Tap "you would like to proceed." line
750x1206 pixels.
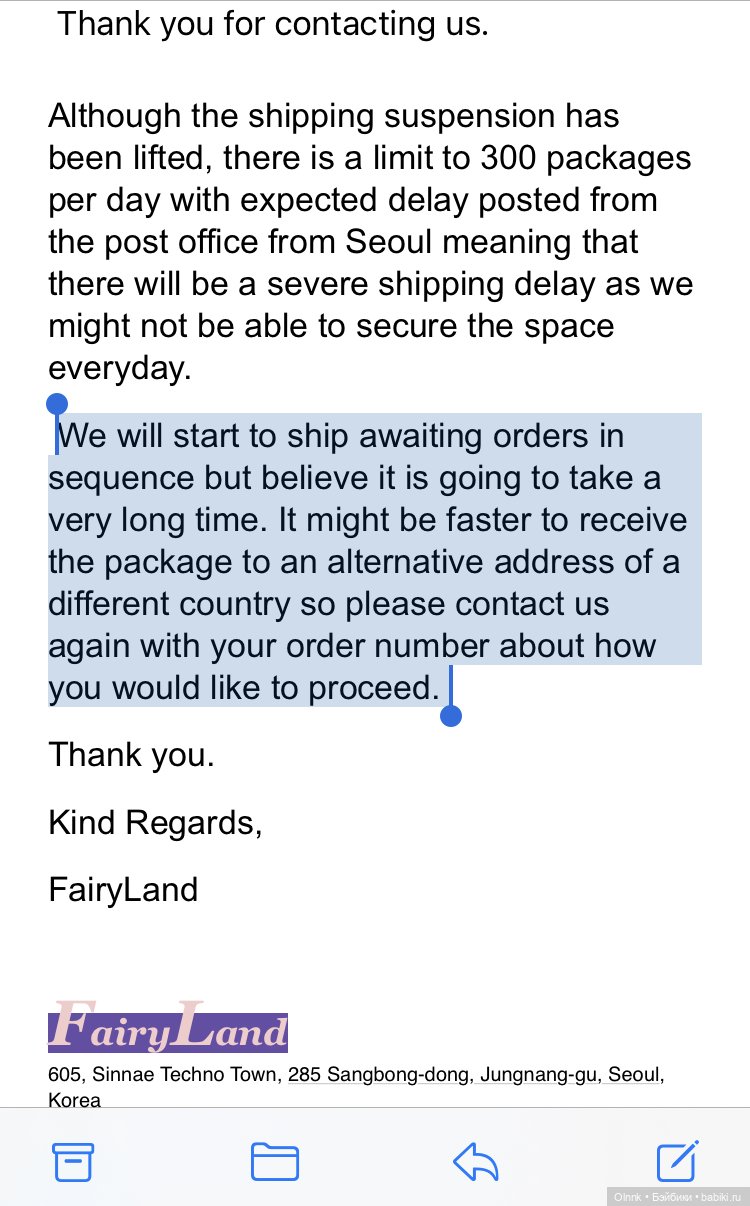[244, 688]
